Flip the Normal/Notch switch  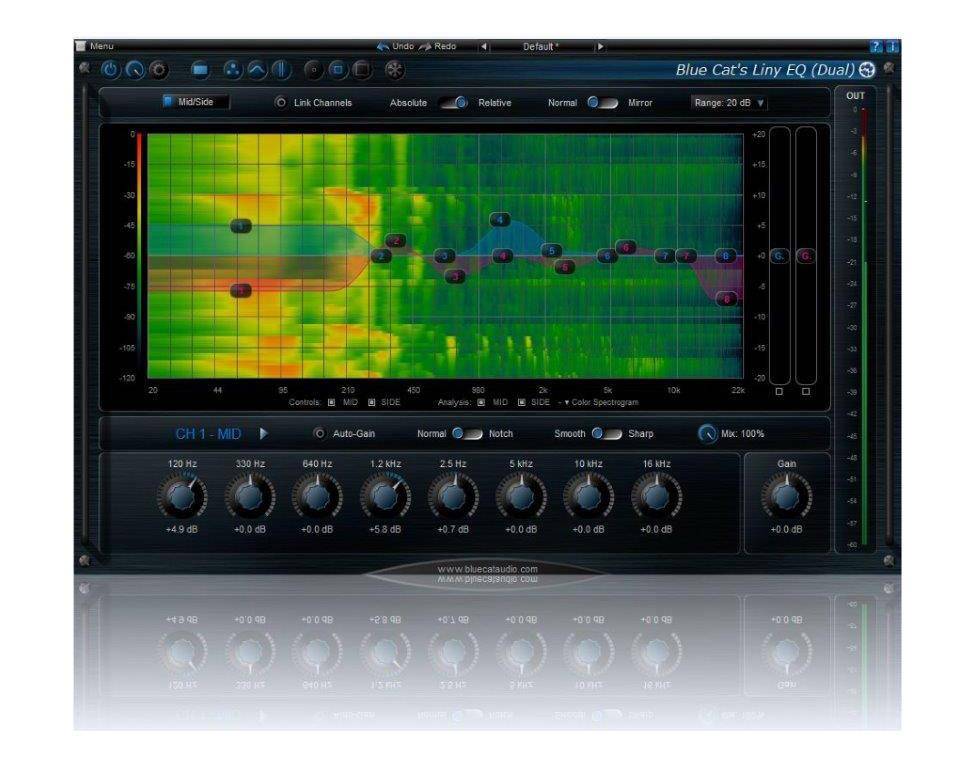(x=467, y=434)
